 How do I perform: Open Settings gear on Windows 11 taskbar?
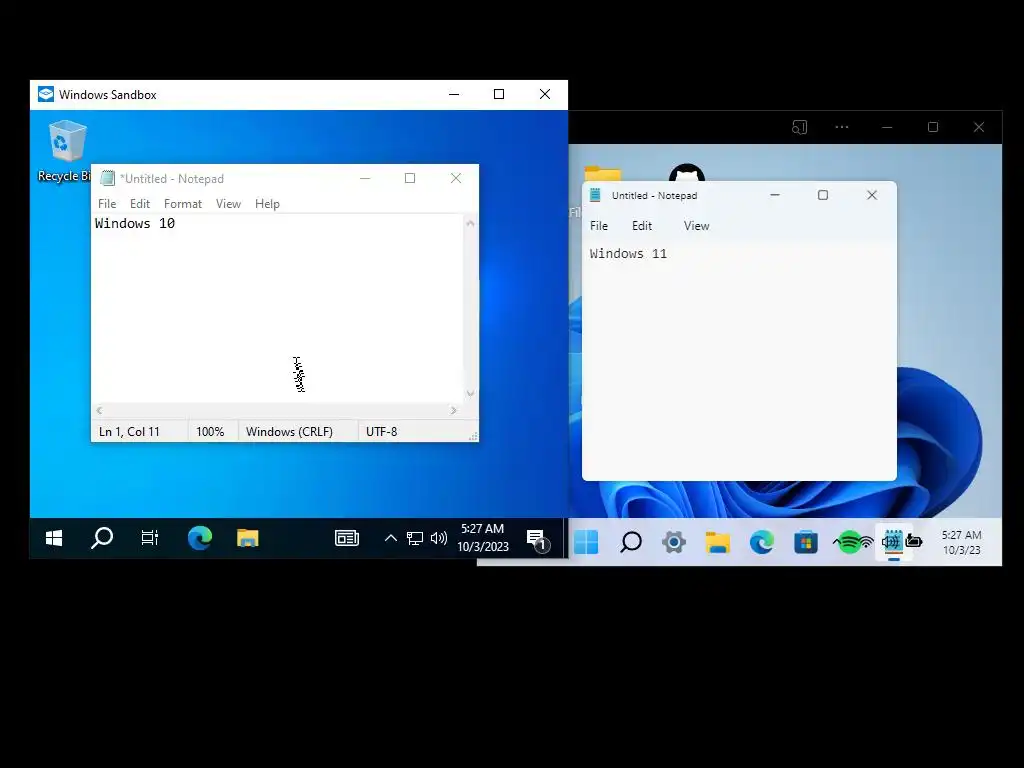[674, 542]
